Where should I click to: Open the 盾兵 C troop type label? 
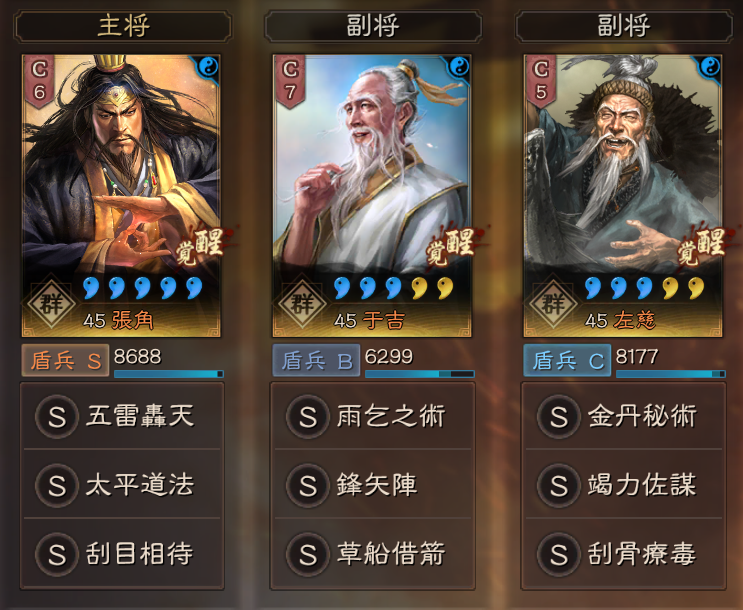(567, 361)
